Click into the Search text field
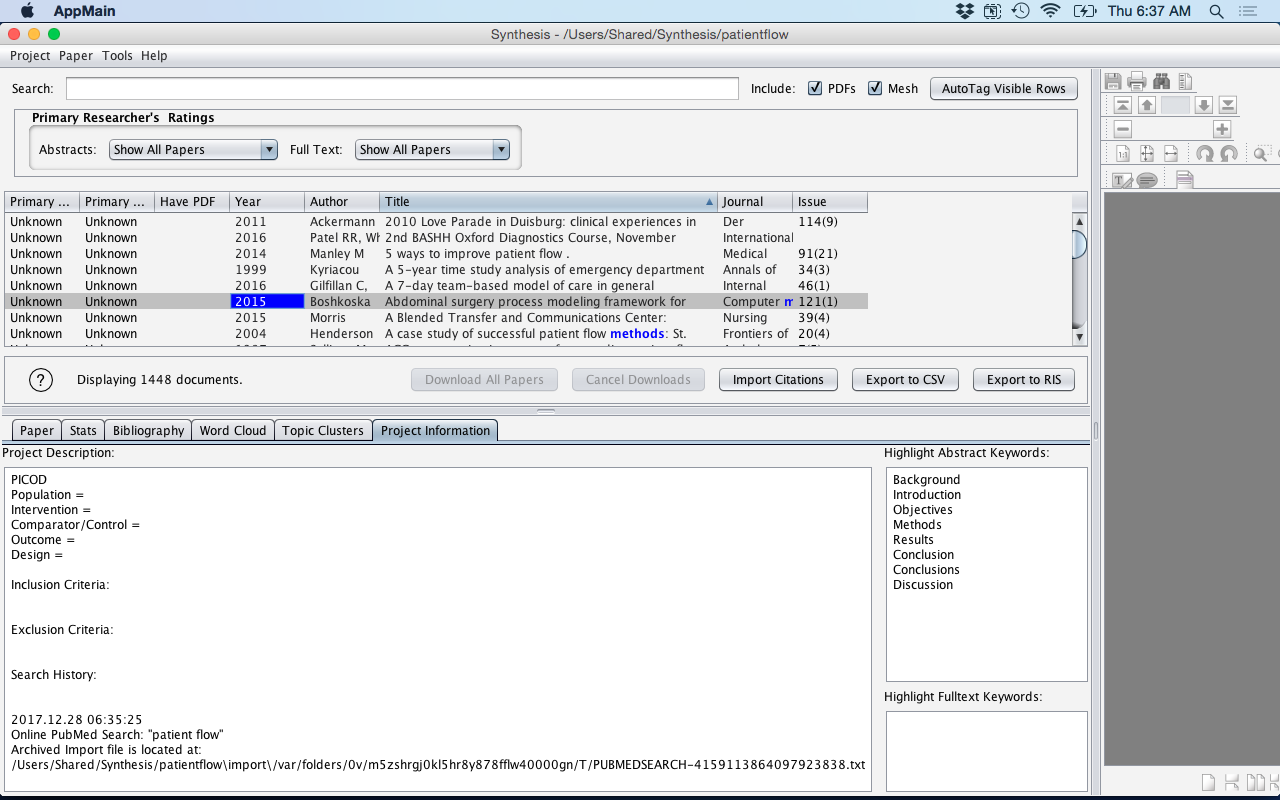Image resolution: width=1280 pixels, height=800 pixels. pos(402,89)
